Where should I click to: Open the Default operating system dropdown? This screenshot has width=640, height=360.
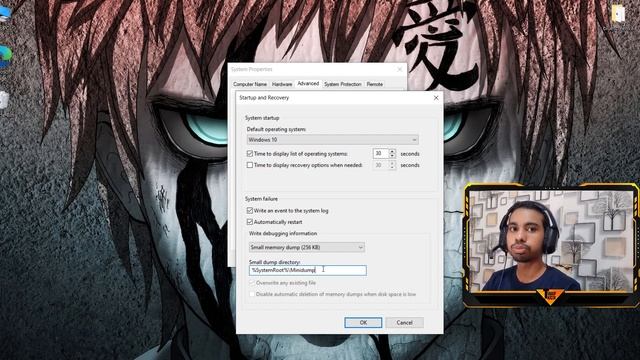(333, 140)
